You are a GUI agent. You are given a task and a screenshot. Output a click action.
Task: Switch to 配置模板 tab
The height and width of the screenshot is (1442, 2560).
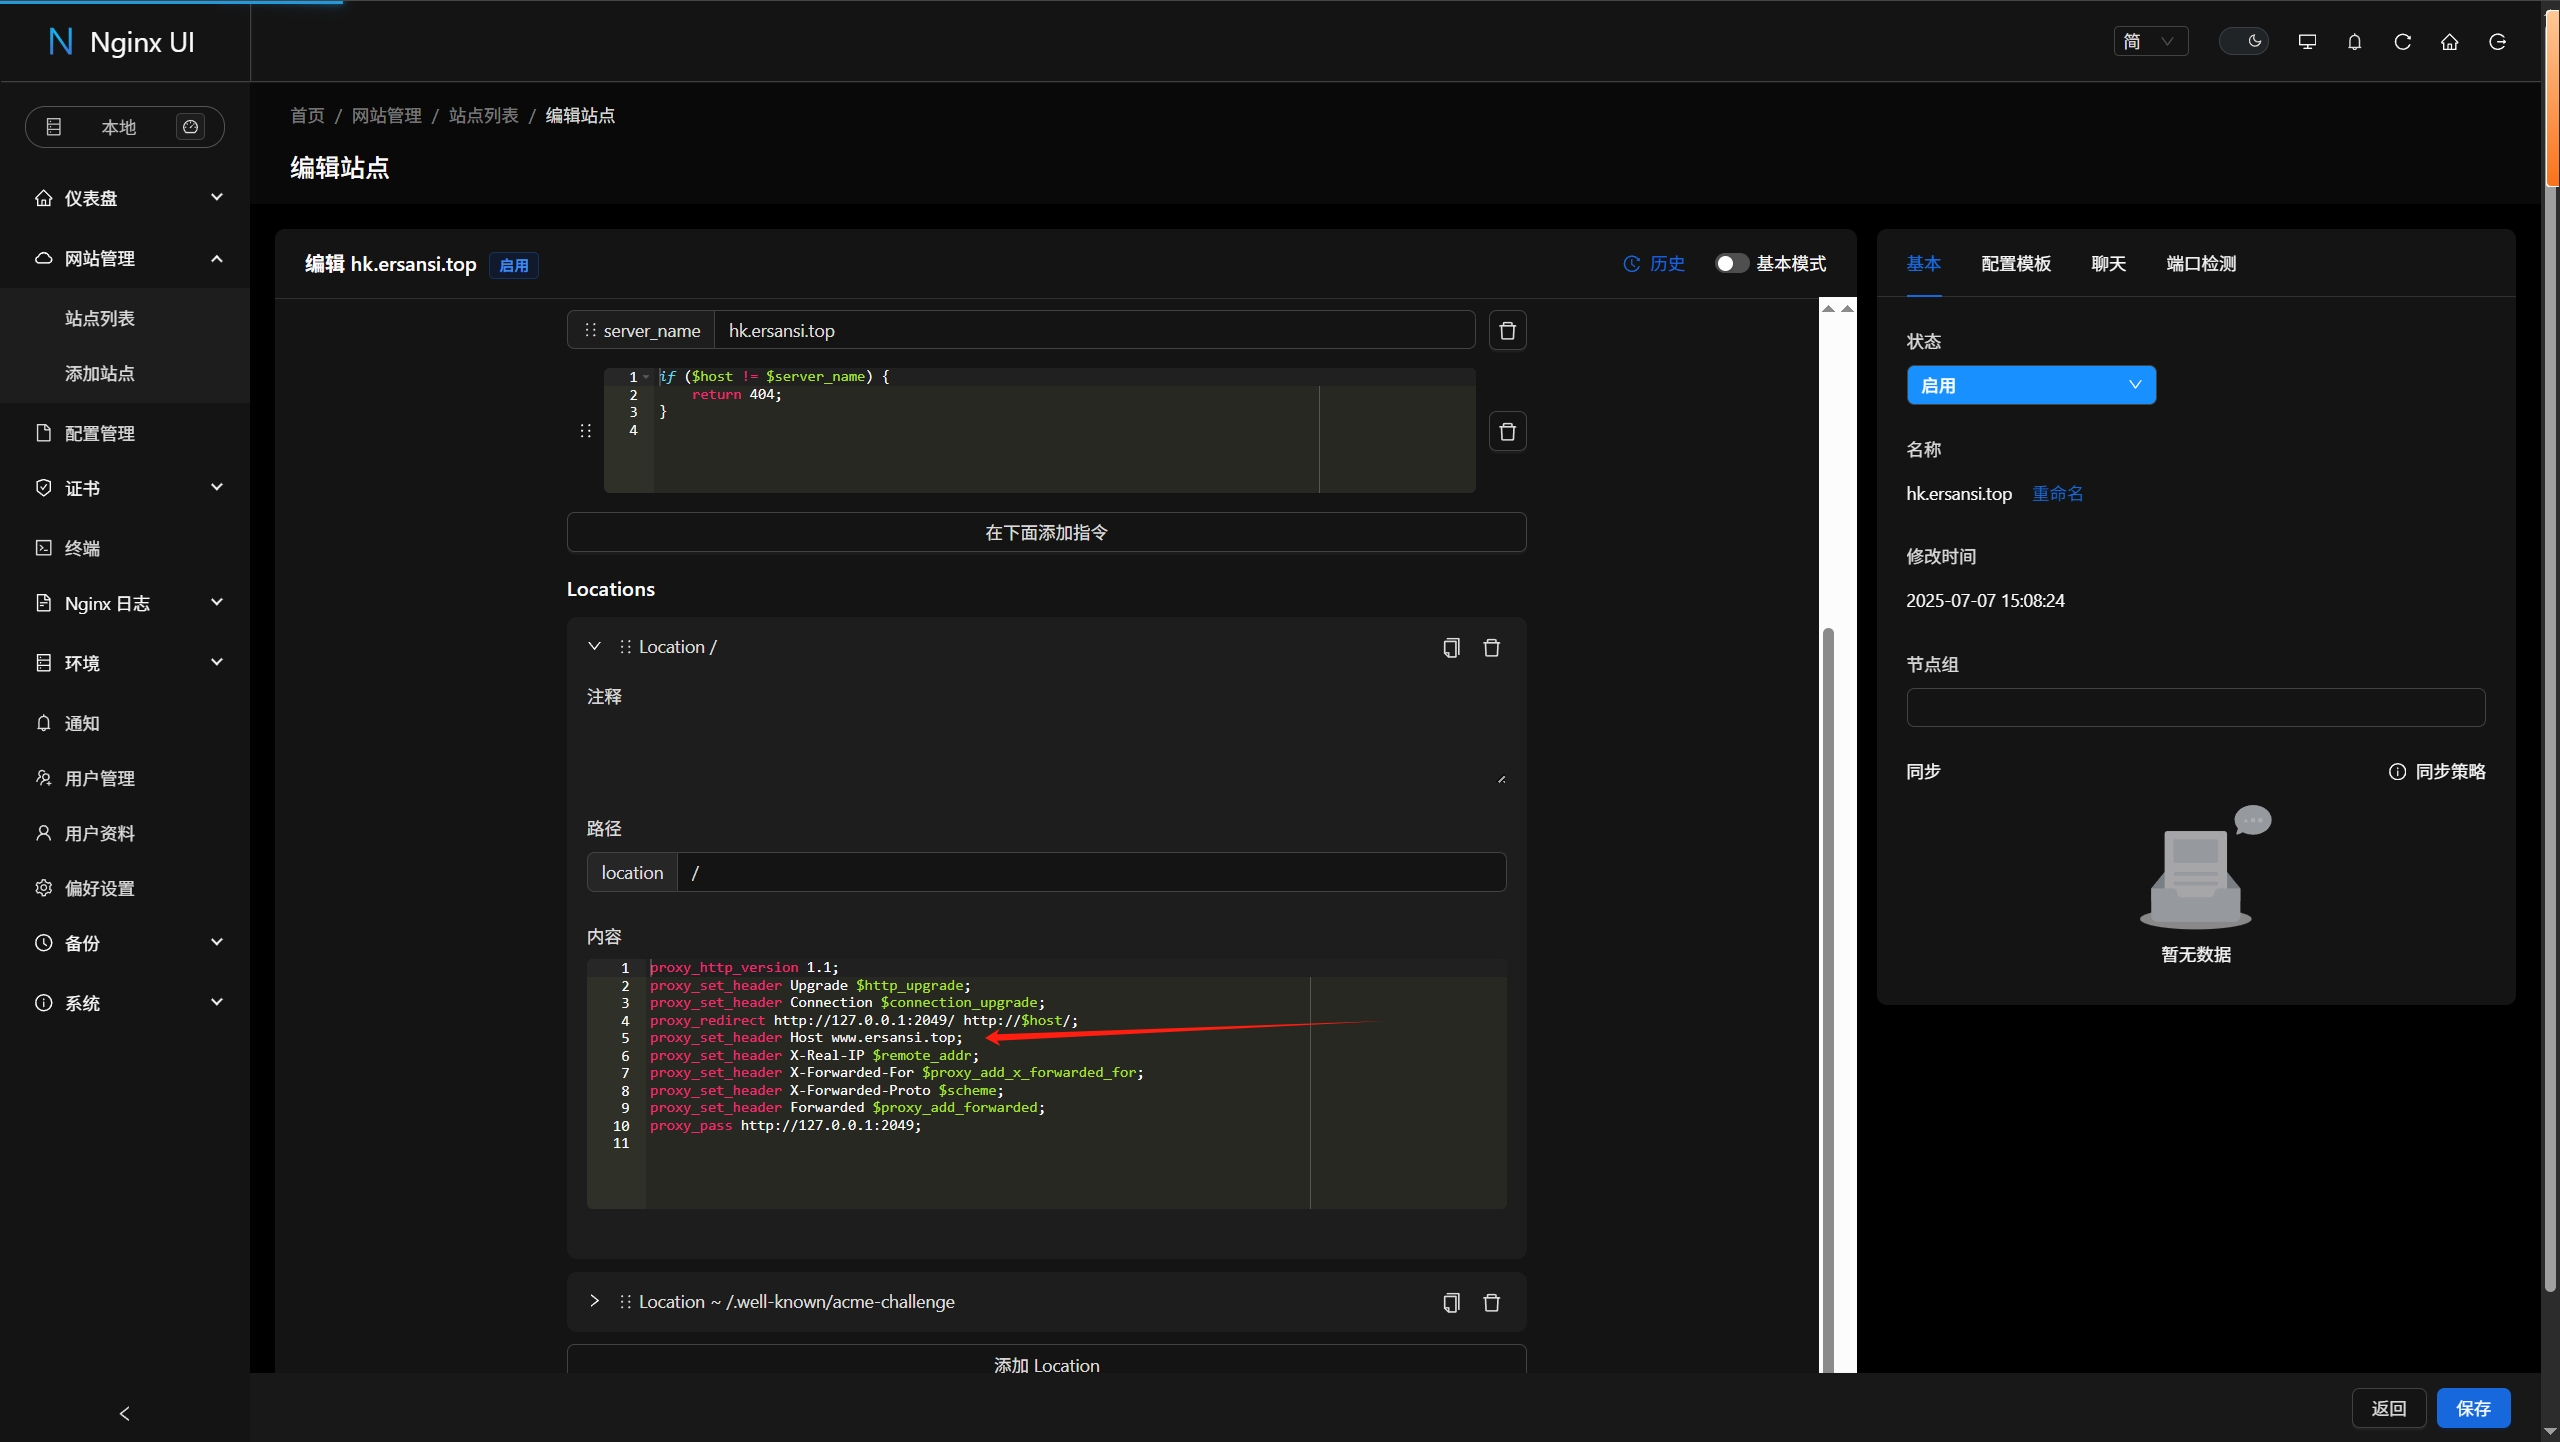pos(2016,263)
